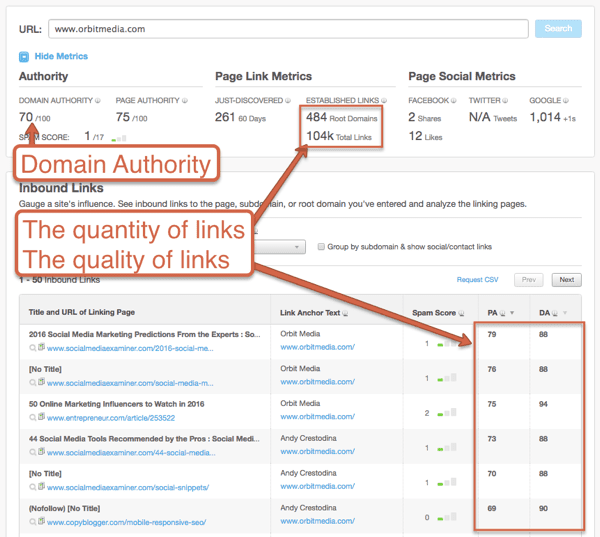Click title '50 Online Marketing Influencers to Watch in 2016'
The image size is (600, 537).
pyautogui.click(x=116, y=404)
